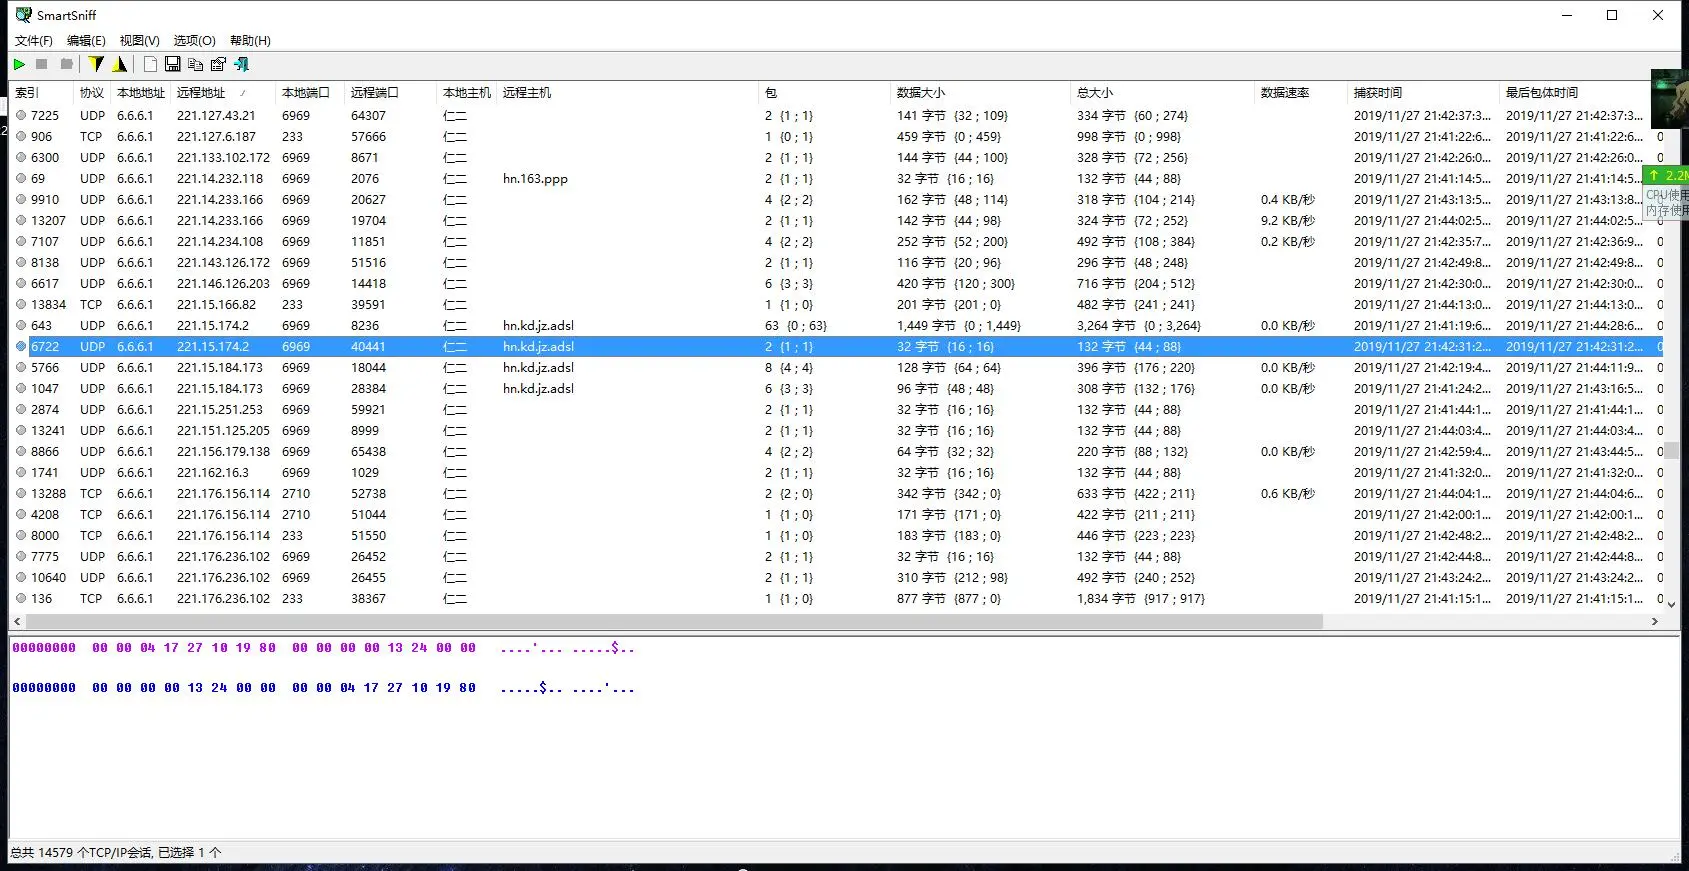The width and height of the screenshot is (1689, 871).
Task: Sort by the 索引 column header
Action: 41,92
